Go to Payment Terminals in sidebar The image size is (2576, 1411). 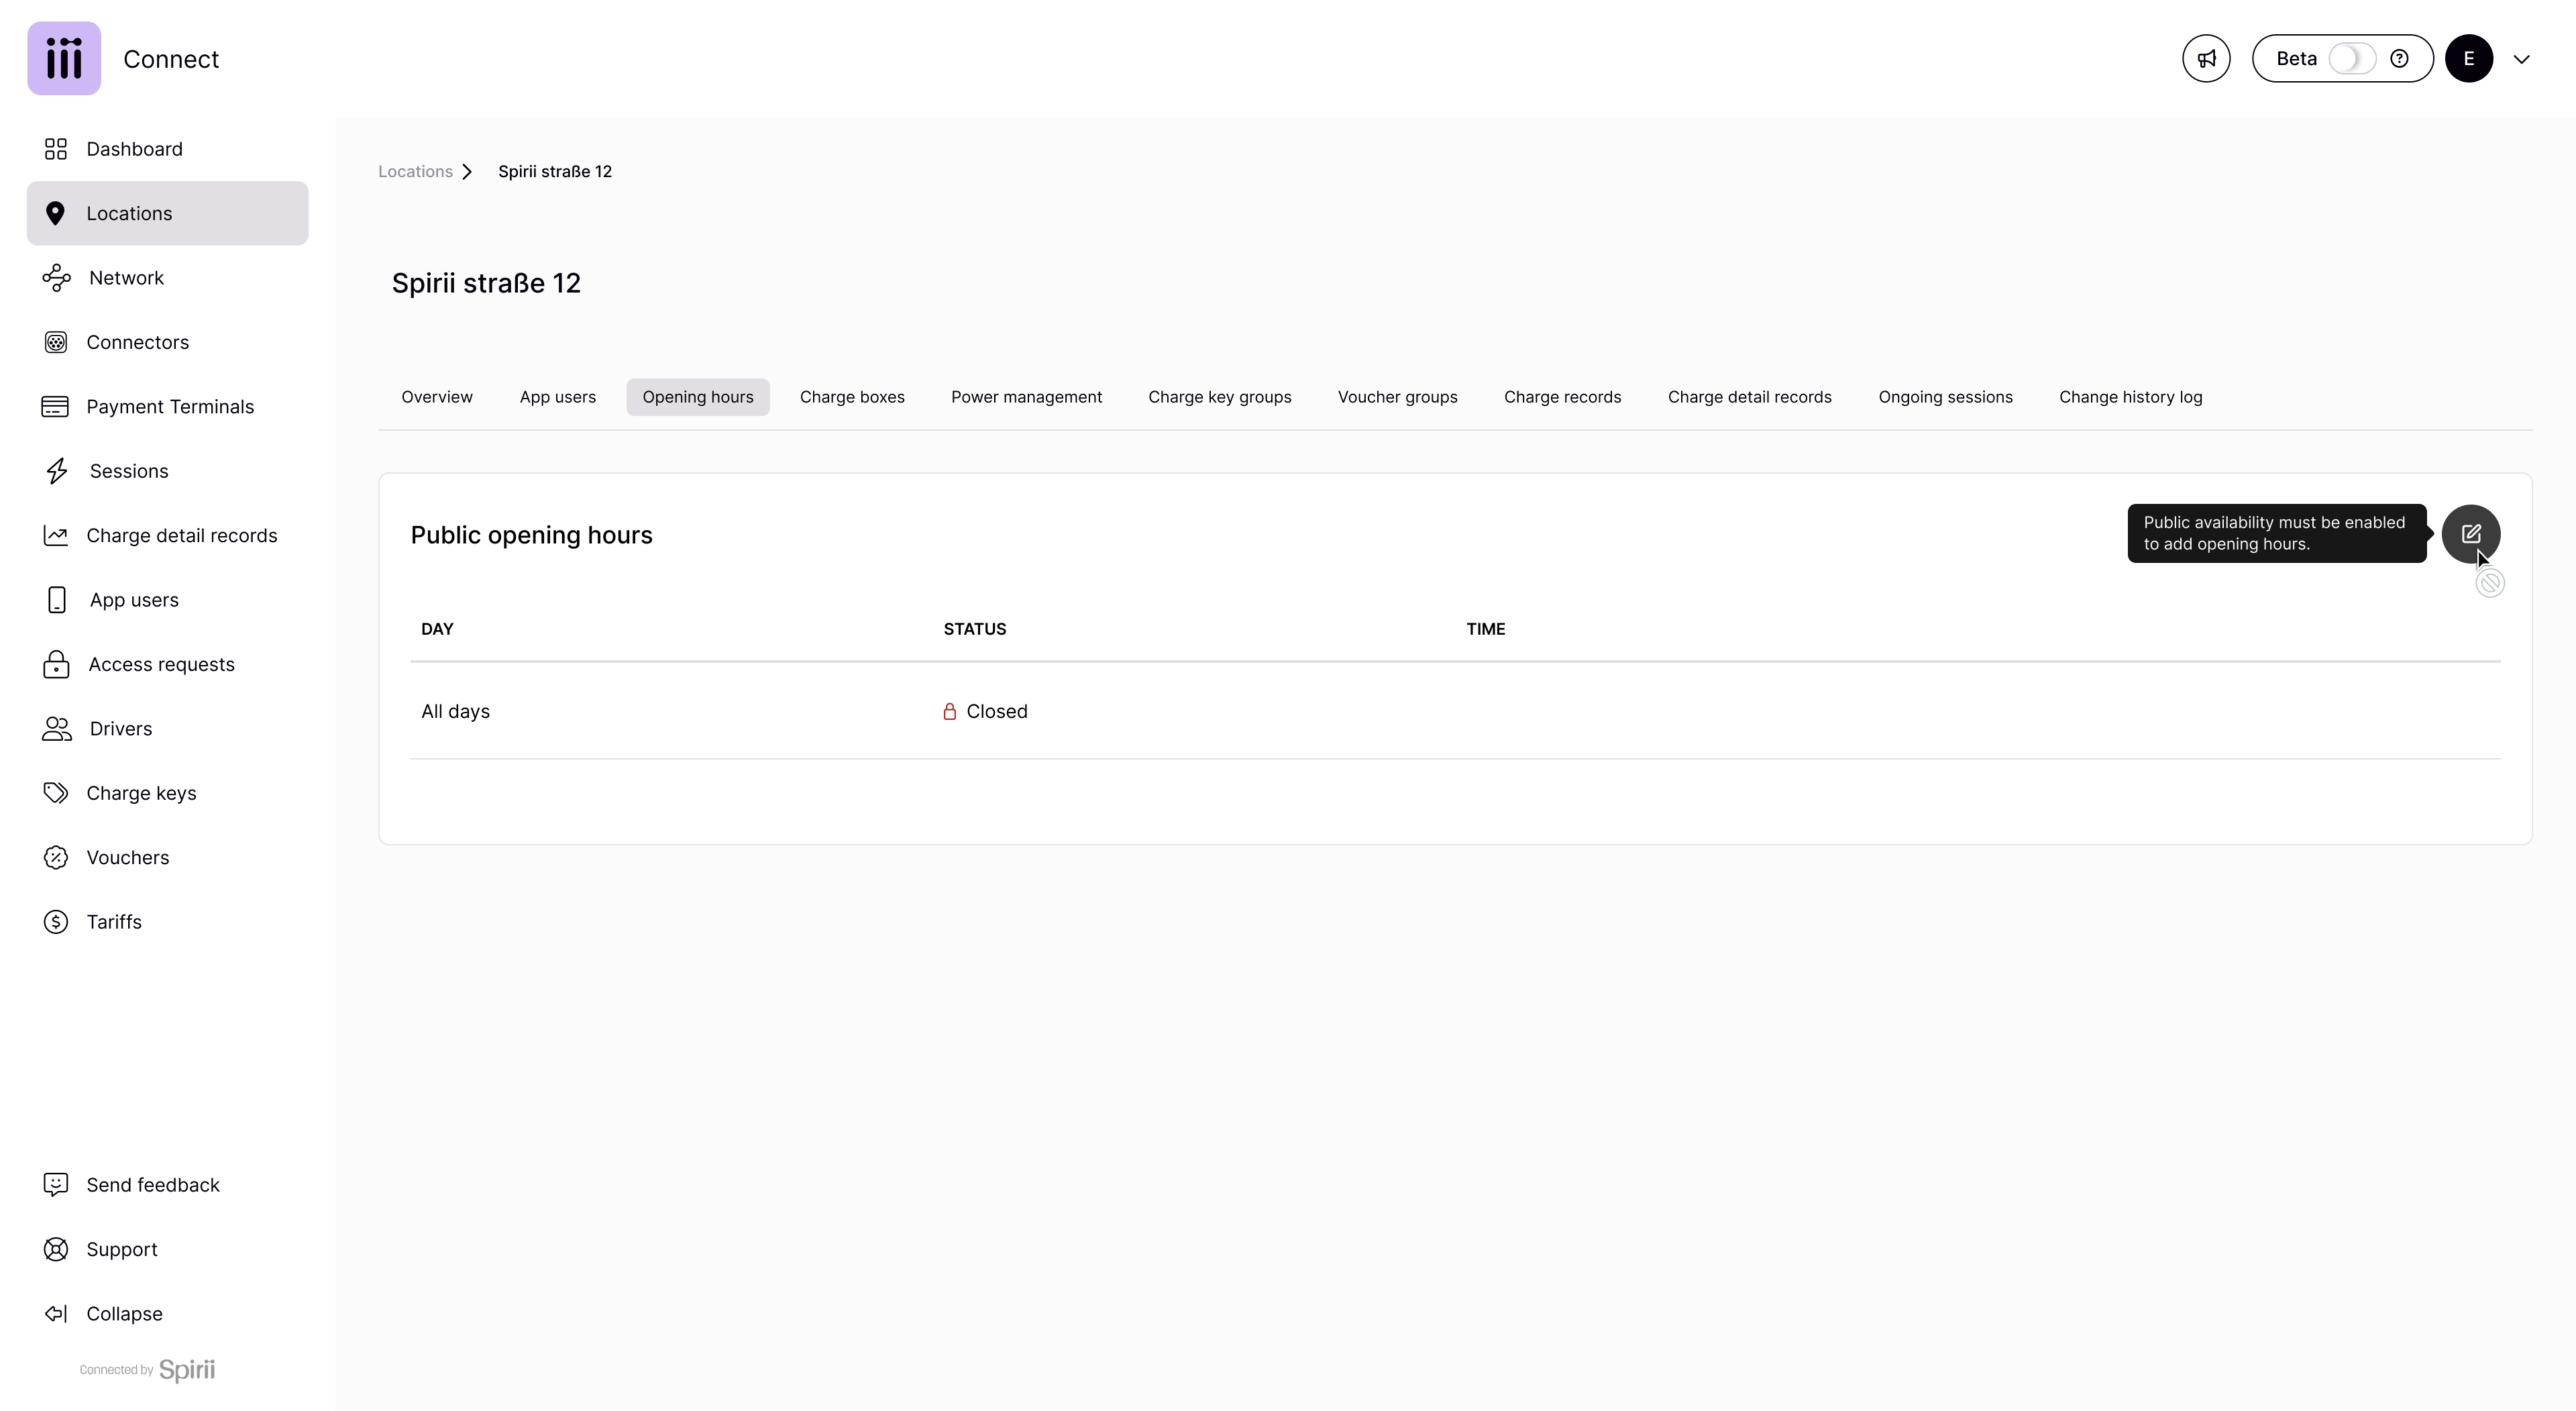169,407
